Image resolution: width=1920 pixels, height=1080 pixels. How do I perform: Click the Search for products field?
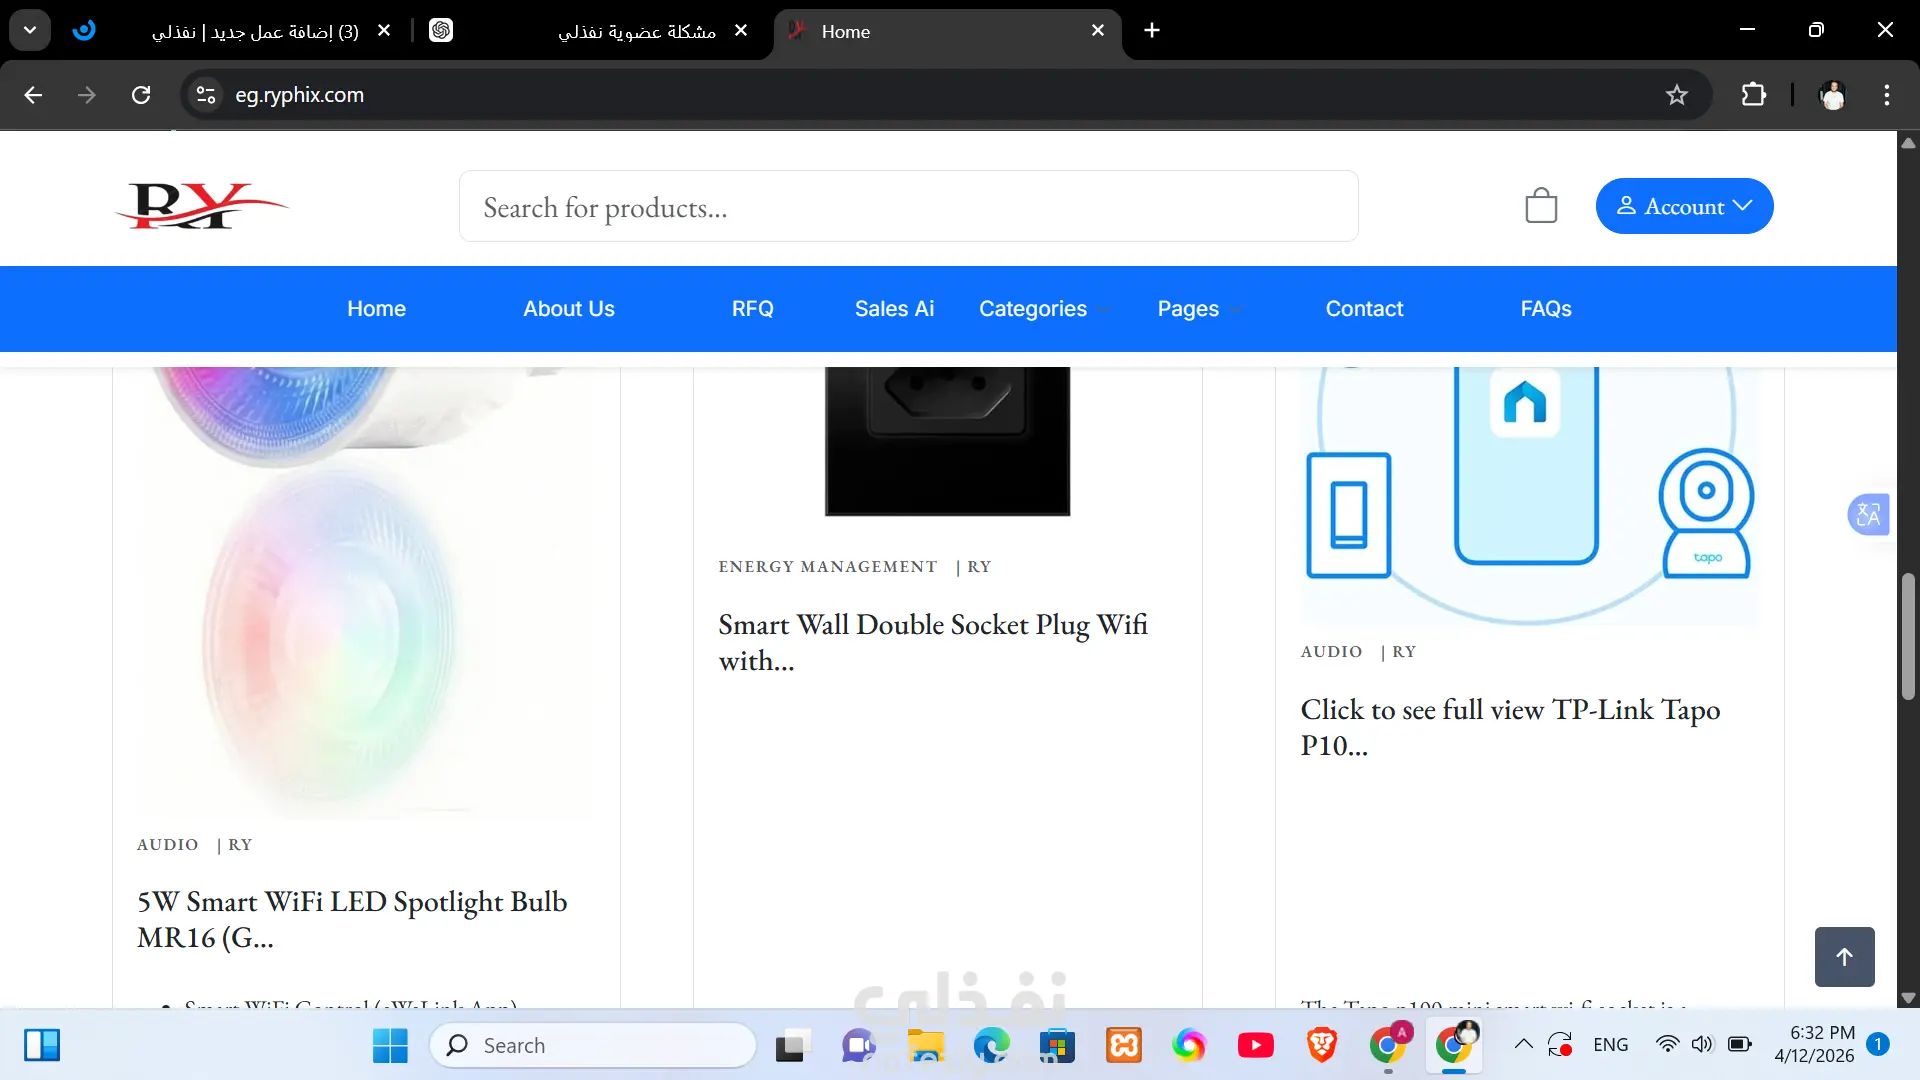click(x=908, y=207)
